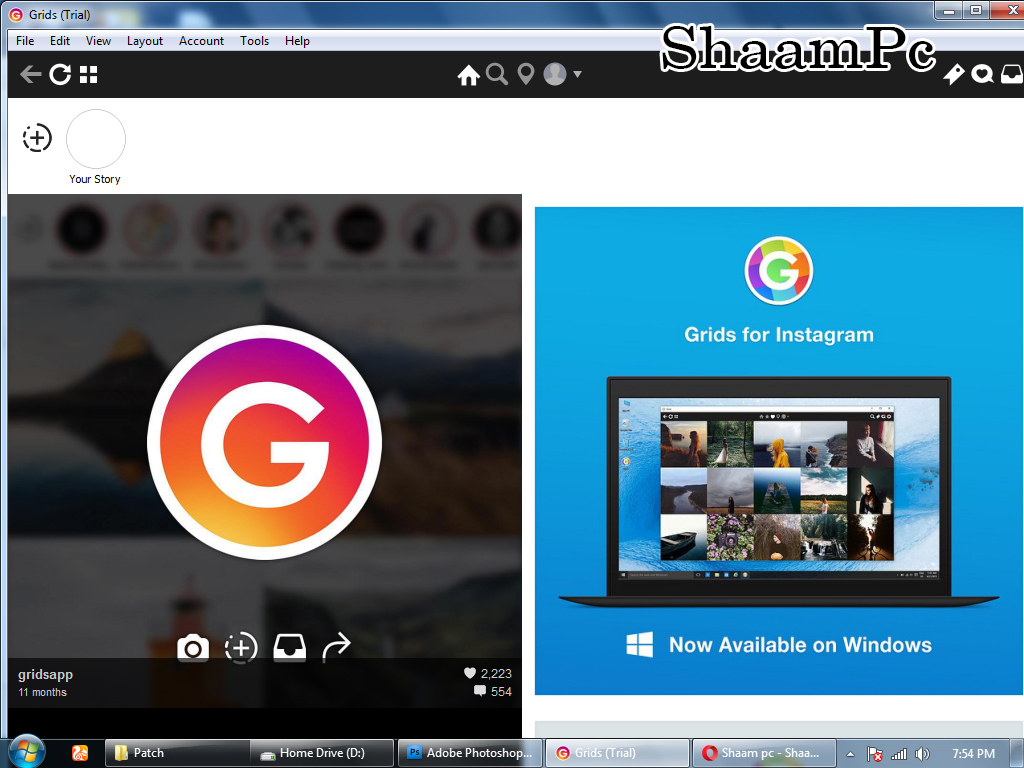The width and height of the screenshot is (1024, 768).
Task: Click the dashed plus icon on the post
Action: 241,648
